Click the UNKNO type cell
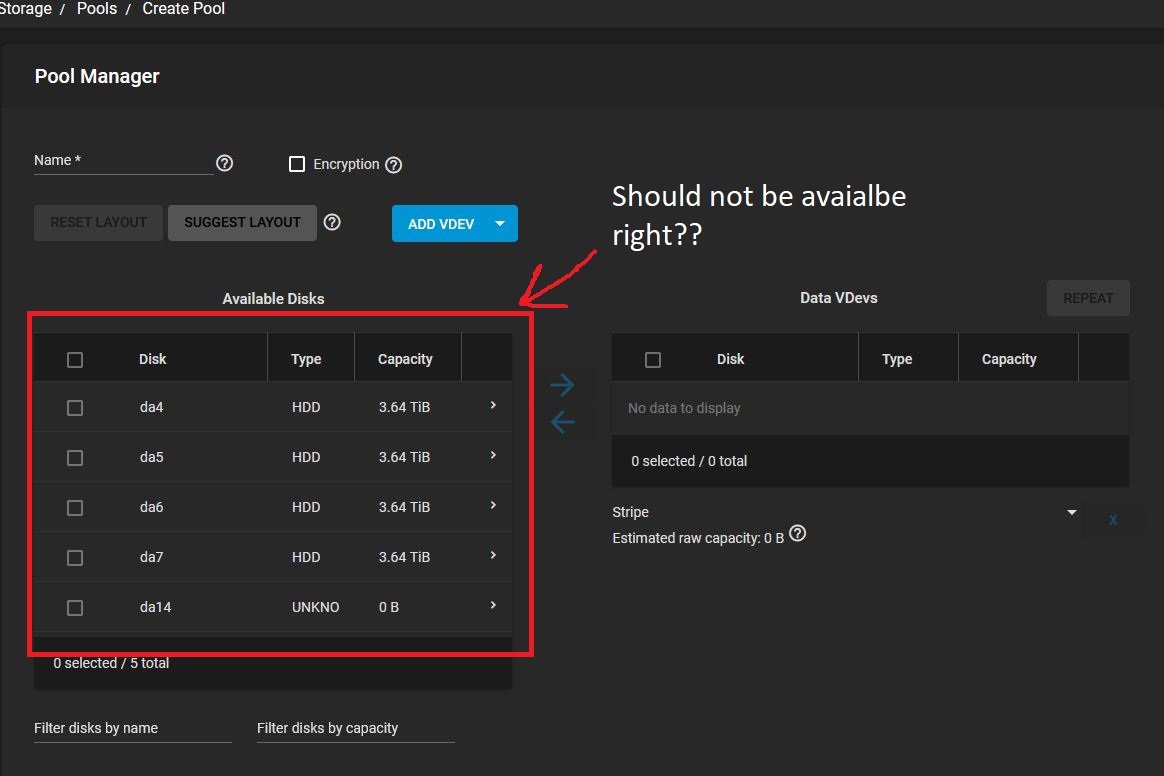 [315, 607]
